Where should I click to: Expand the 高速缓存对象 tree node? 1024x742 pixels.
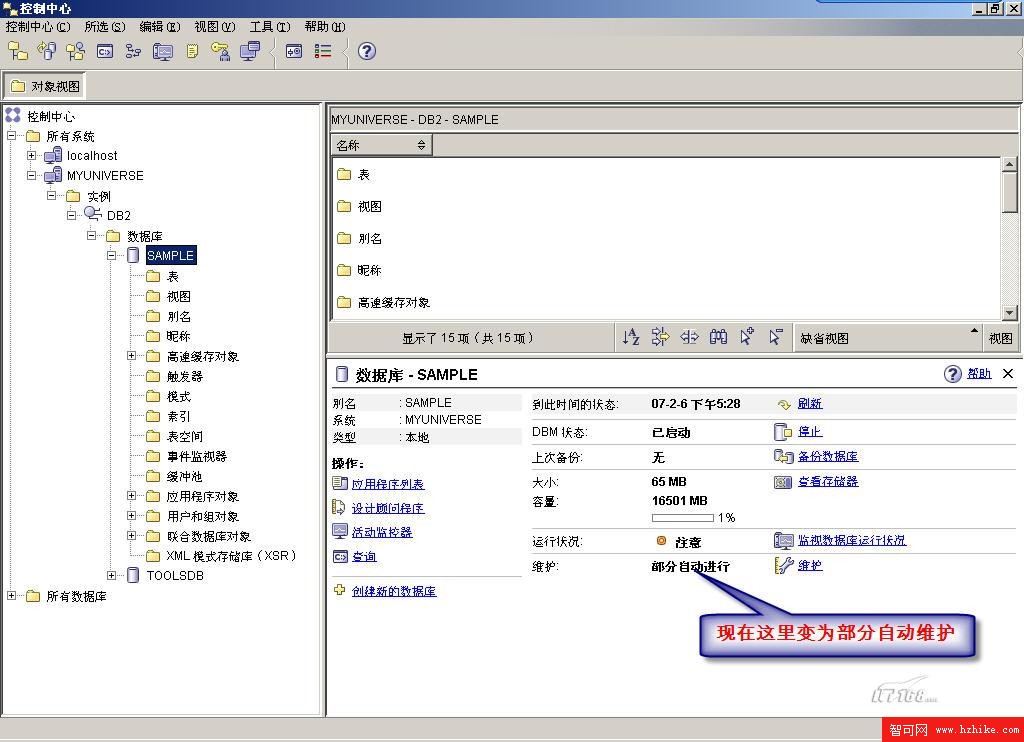pos(131,356)
